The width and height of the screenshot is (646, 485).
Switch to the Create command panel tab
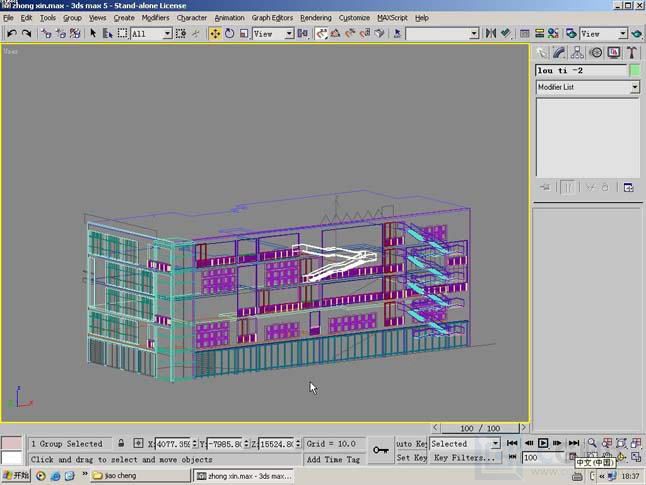click(x=541, y=53)
